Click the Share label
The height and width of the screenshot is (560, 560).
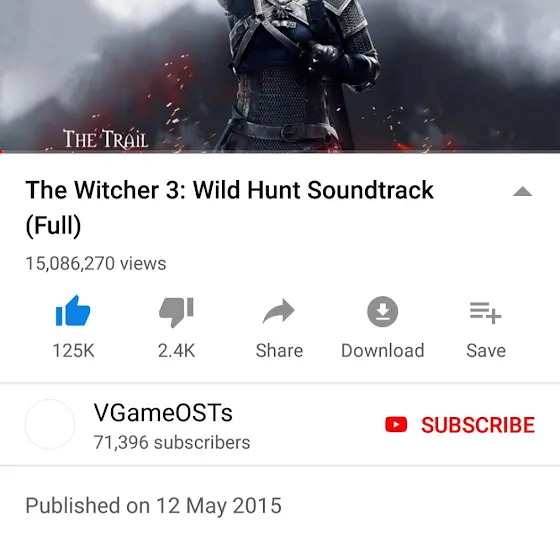pyautogui.click(x=279, y=350)
